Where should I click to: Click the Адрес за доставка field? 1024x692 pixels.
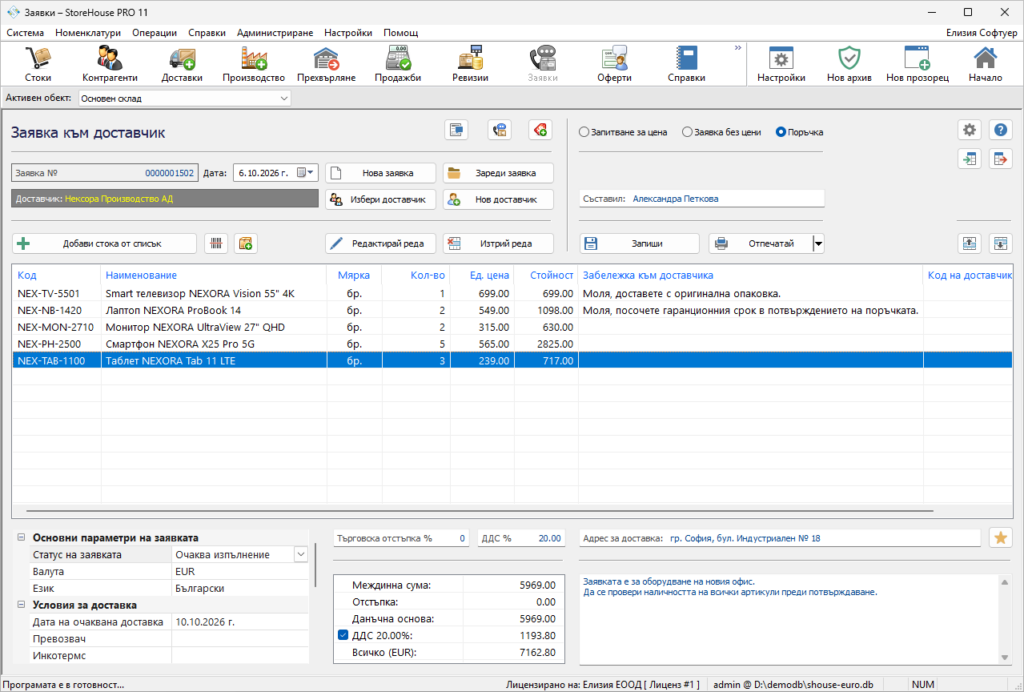780,538
